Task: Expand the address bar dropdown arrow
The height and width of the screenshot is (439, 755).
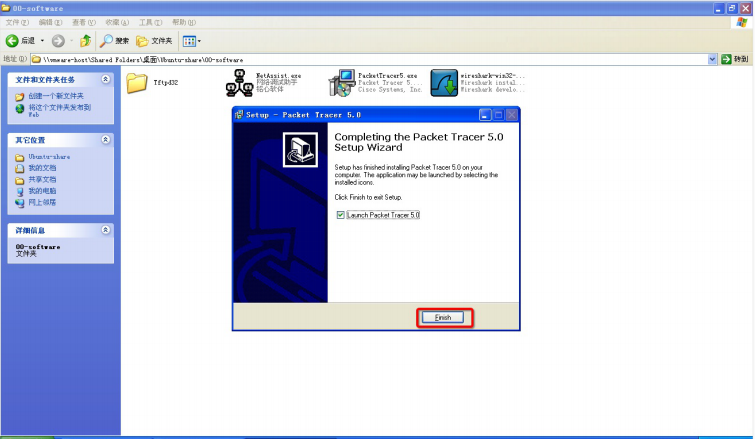Action: pos(712,59)
